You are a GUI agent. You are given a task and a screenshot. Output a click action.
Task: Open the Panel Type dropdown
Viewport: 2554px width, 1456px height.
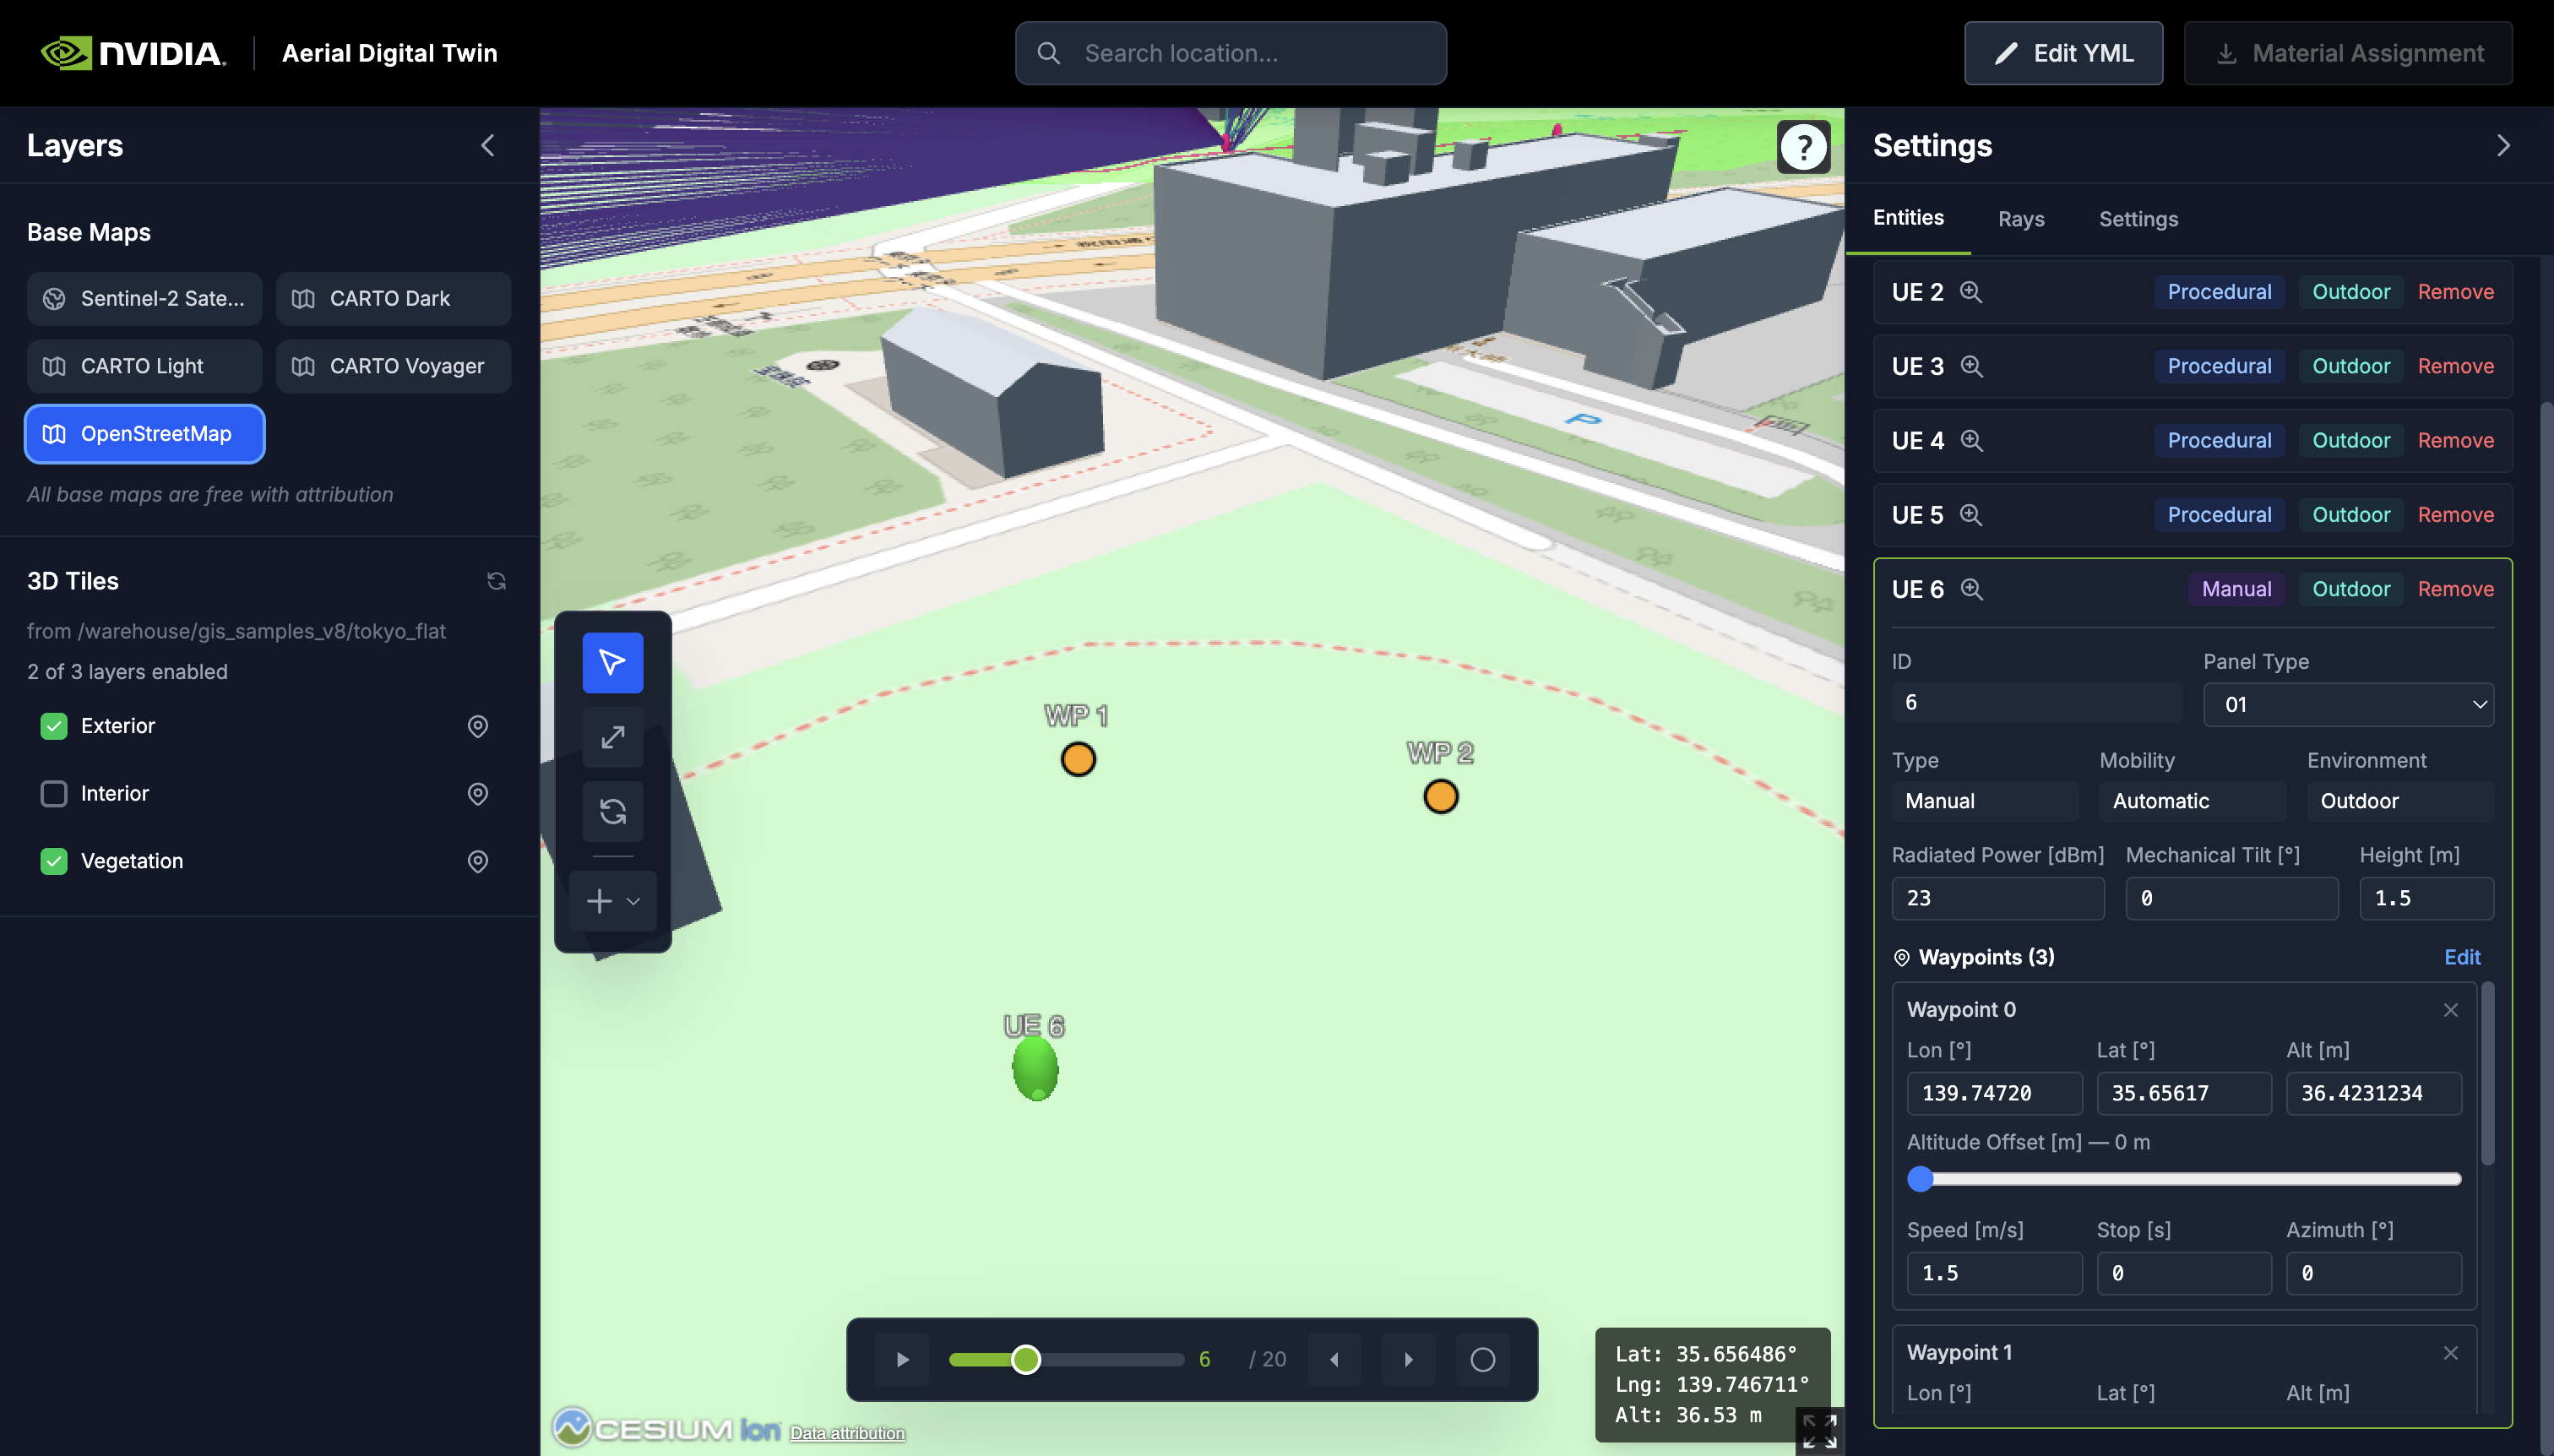point(2347,705)
